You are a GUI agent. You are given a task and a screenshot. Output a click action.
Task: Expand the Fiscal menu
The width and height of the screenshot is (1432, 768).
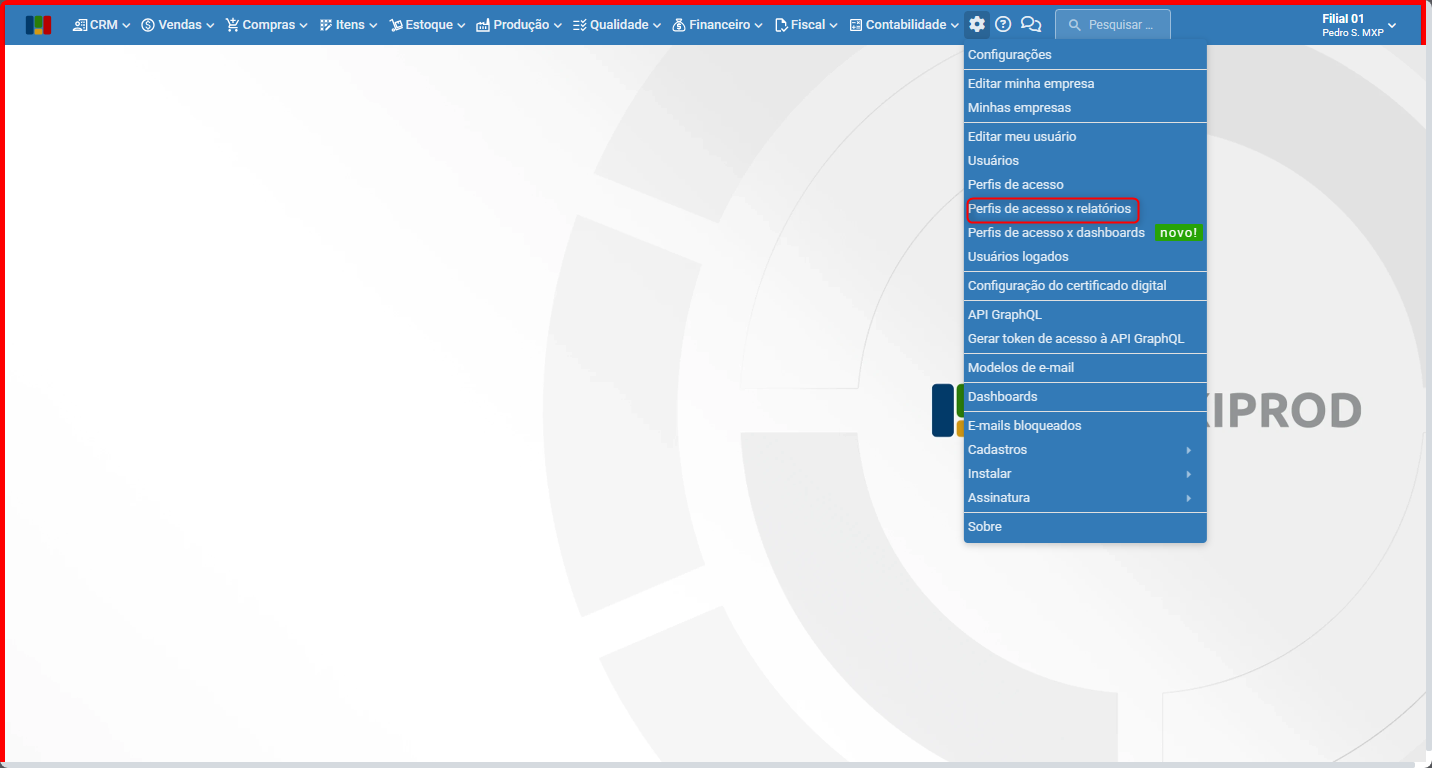[806, 25]
